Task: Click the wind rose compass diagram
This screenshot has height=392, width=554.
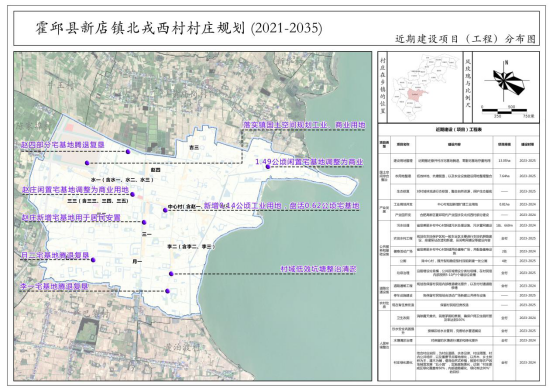Action: (x=506, y=81)
